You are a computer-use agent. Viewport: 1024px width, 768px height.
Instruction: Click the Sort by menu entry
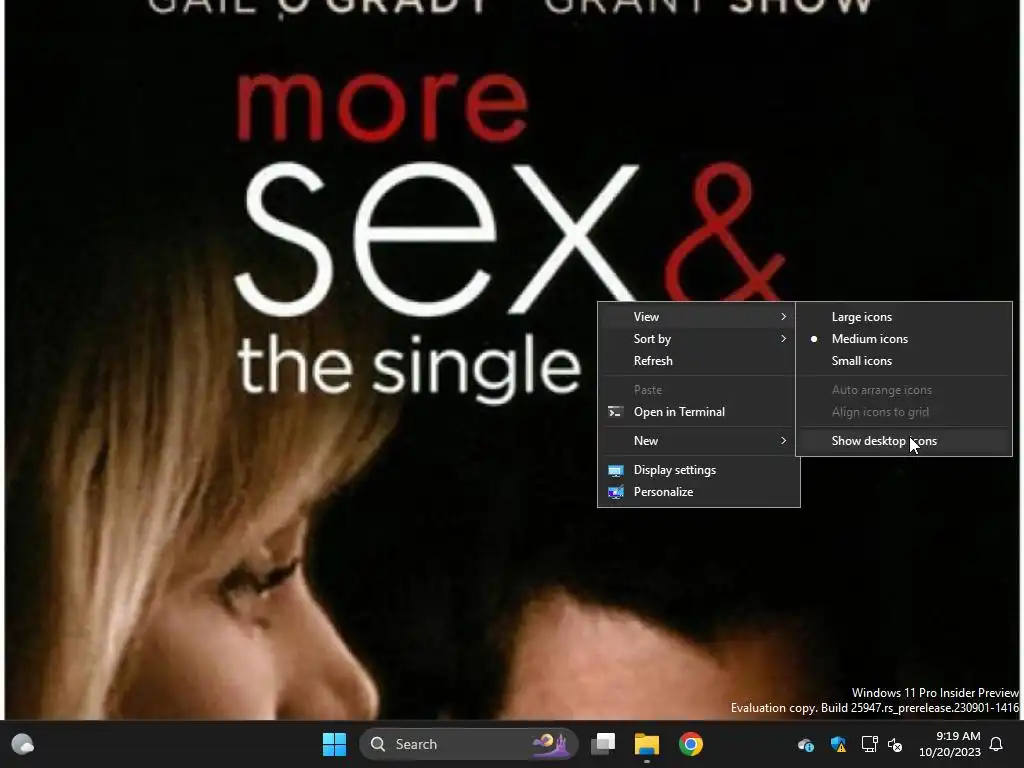[699, 339]
